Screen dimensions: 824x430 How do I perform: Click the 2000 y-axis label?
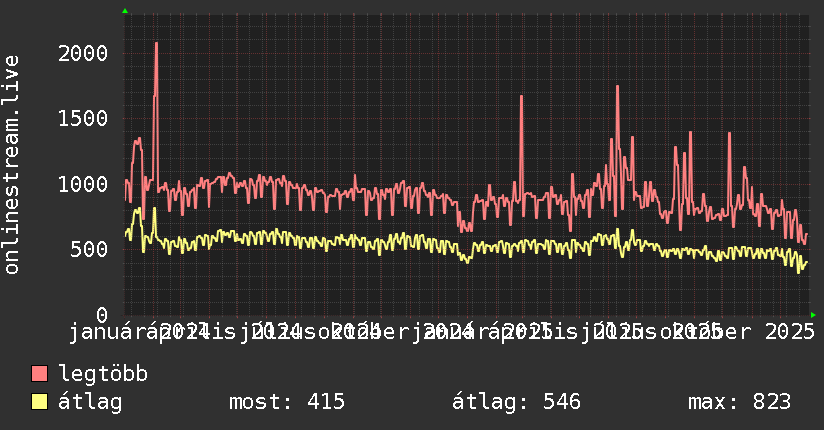83,54
